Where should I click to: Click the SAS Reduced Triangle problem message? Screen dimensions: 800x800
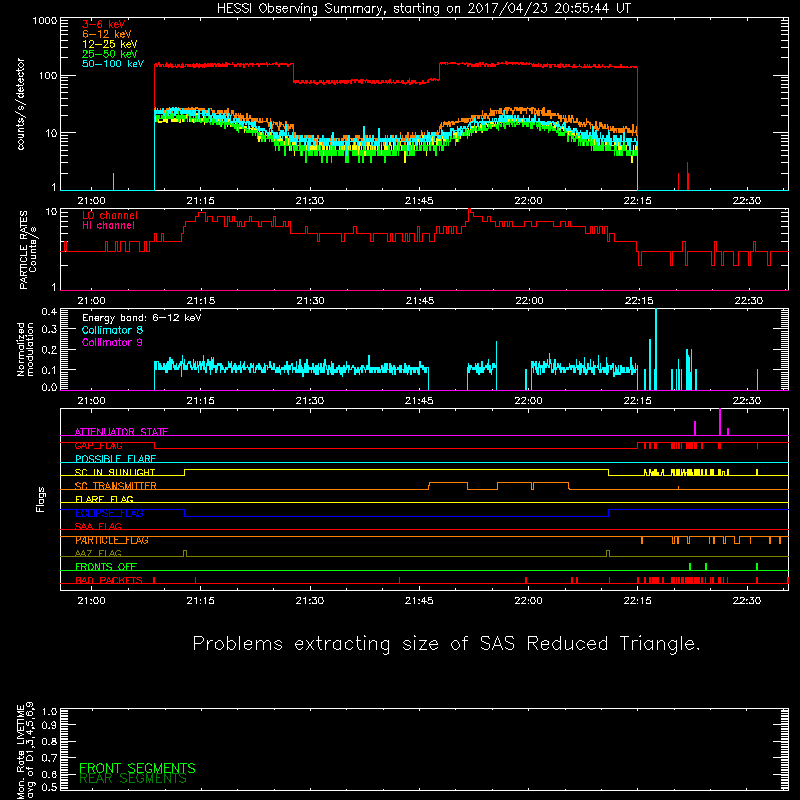click(446, 644)
